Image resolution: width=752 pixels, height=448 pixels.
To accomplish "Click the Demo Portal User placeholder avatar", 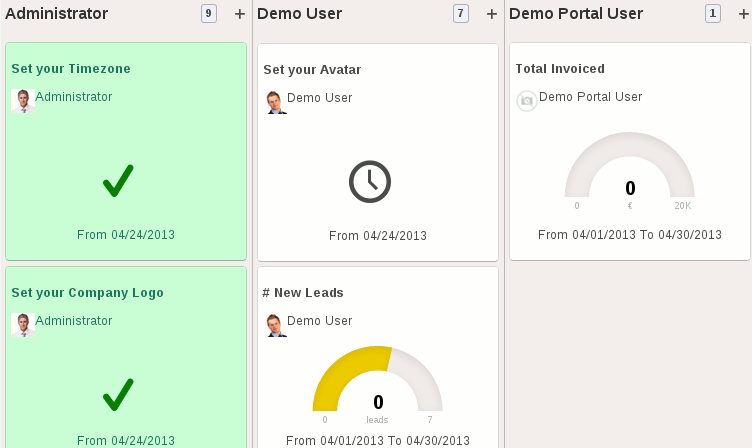I will pos(526,101).
